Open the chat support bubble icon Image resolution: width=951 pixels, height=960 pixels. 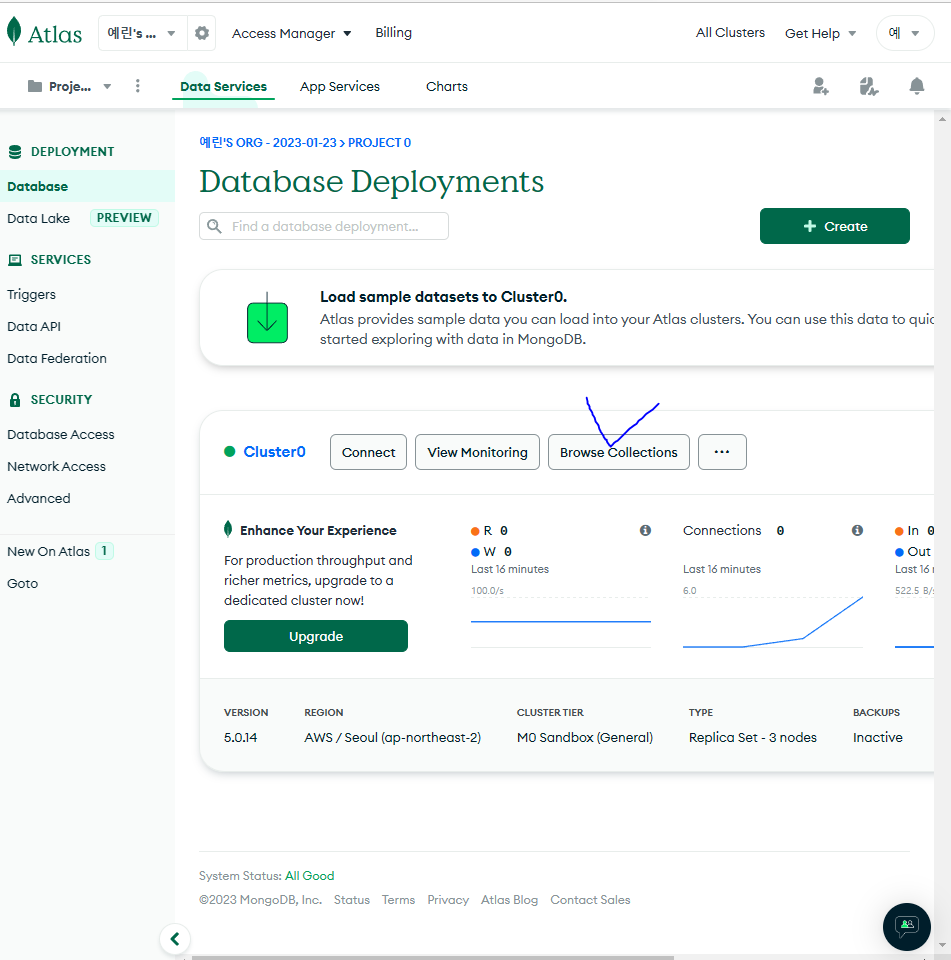click(x=907, y=926)
